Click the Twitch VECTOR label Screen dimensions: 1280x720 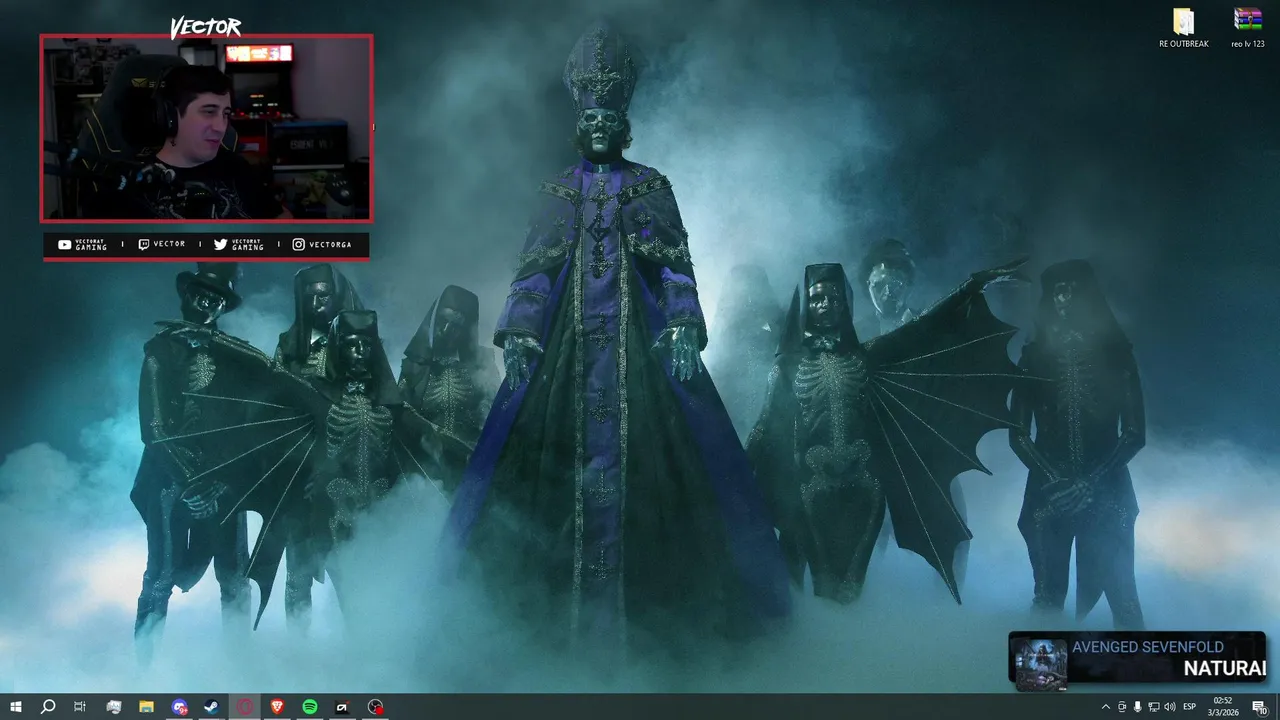[169, 244]
